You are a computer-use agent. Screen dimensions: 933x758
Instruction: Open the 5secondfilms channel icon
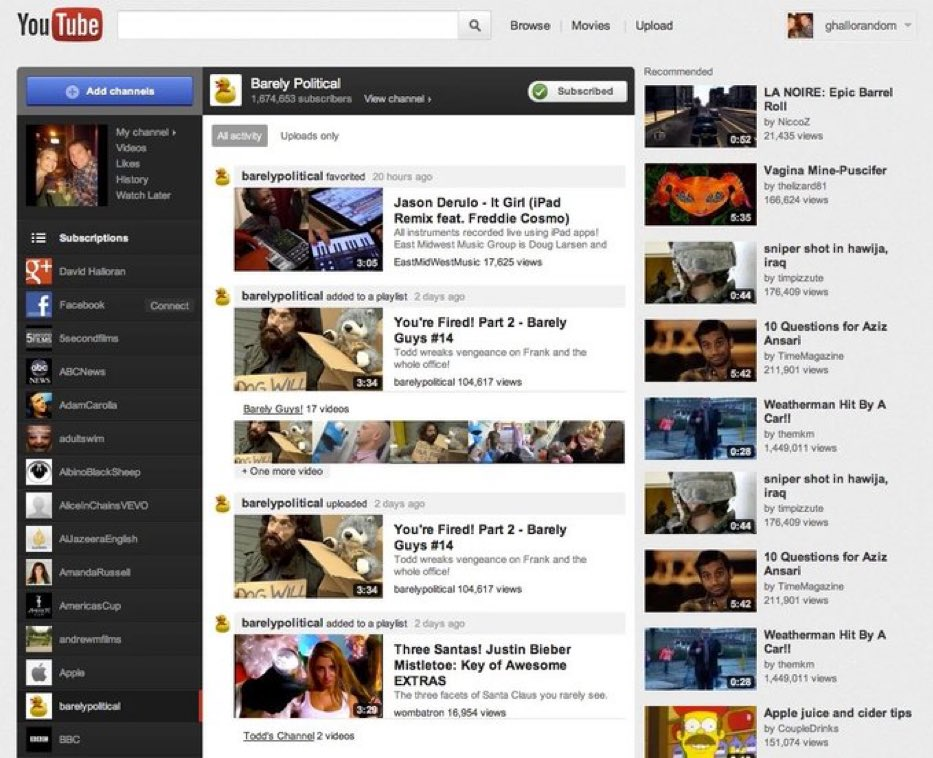39,338
